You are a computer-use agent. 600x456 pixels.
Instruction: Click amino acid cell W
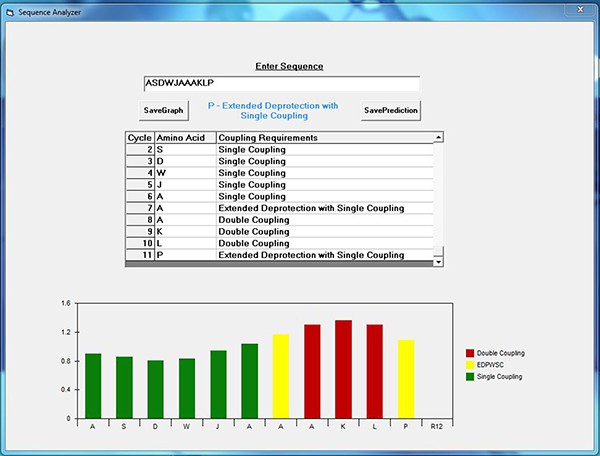pos(186,173)
